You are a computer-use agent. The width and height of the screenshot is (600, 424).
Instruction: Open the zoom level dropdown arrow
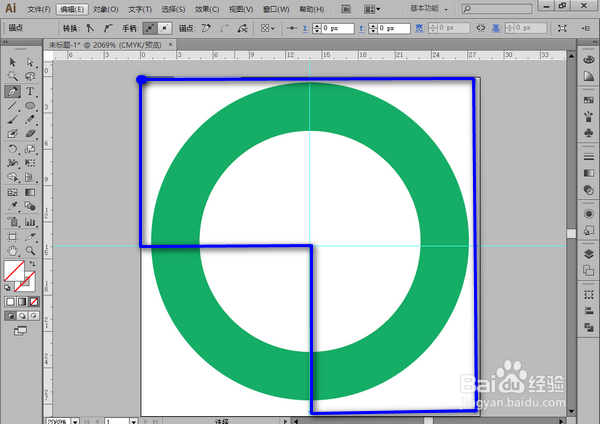[75, 421]
